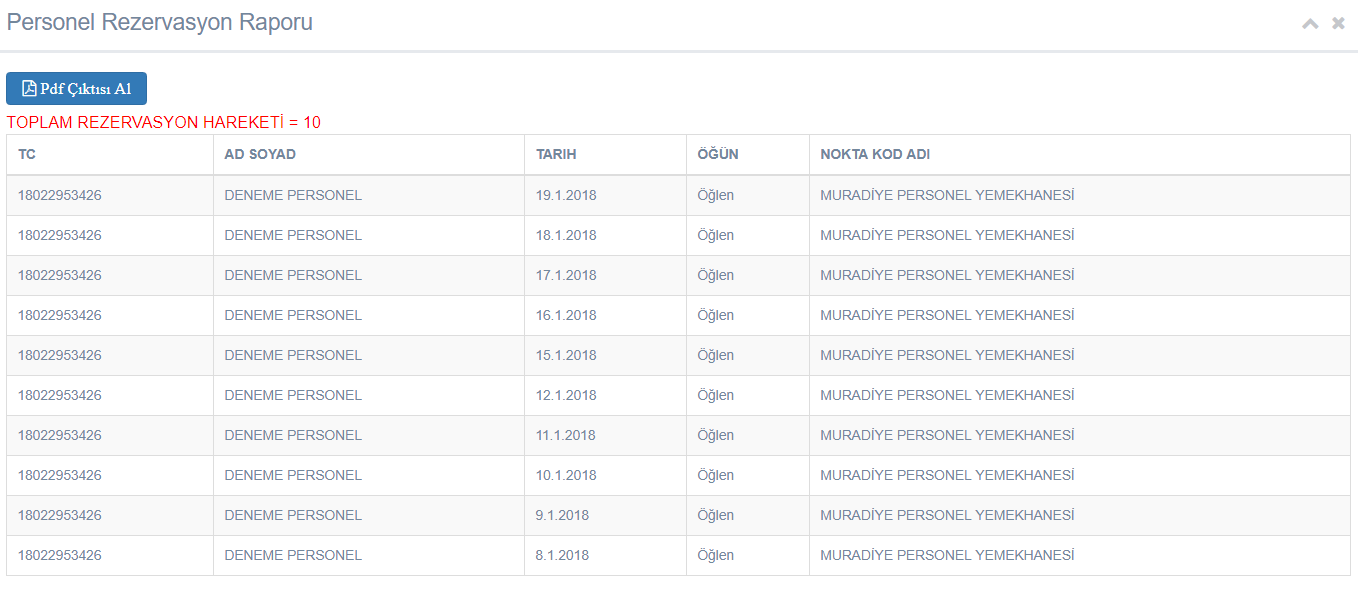Click the 17.1.2018 date entry
This screenshot has width=1371, height=597.
566,275
